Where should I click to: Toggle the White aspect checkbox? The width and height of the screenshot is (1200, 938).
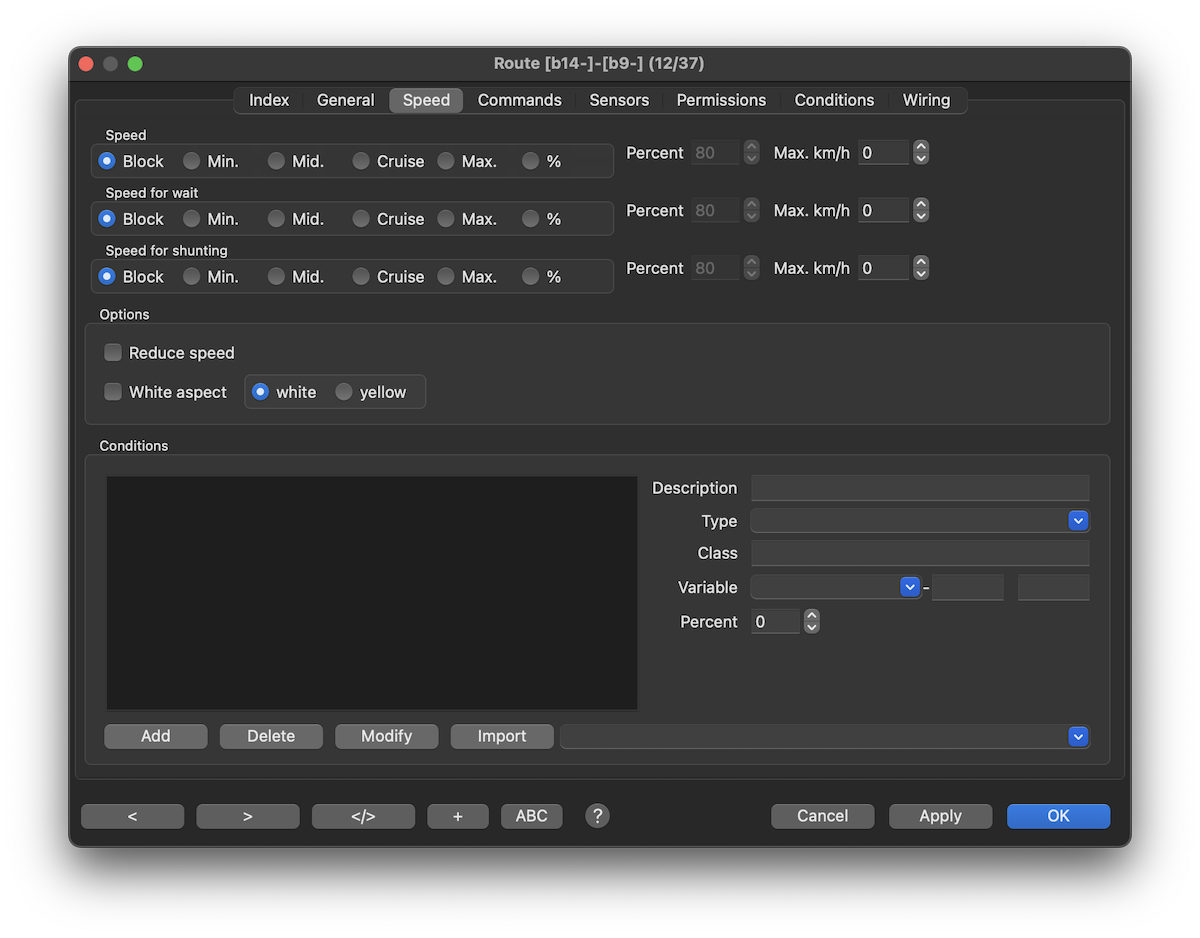point(113,392)
